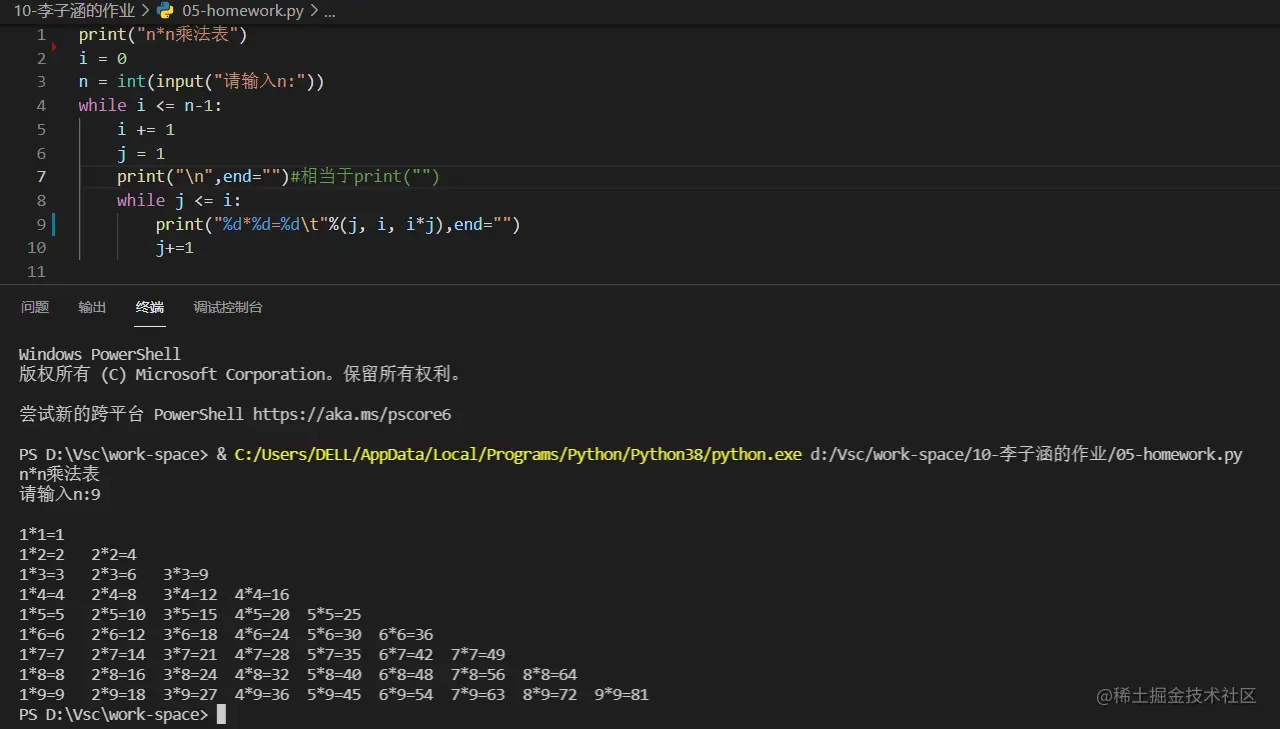Viewport: 1280px width, 729px height.
Task: Click the "8*8=64" result in the terminal
Action: pos(550,674)
